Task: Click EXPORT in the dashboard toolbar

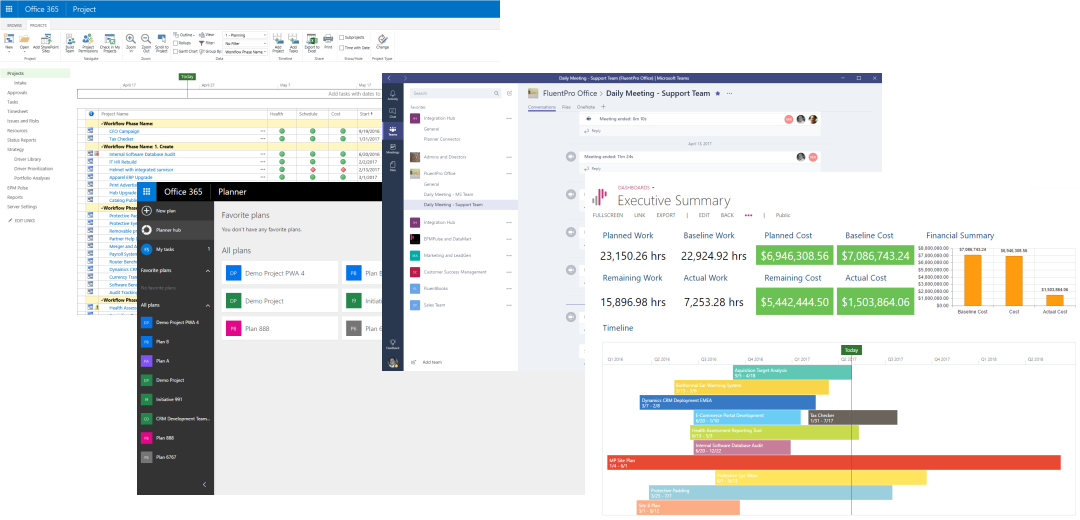Action: click(x=666, y=215)
